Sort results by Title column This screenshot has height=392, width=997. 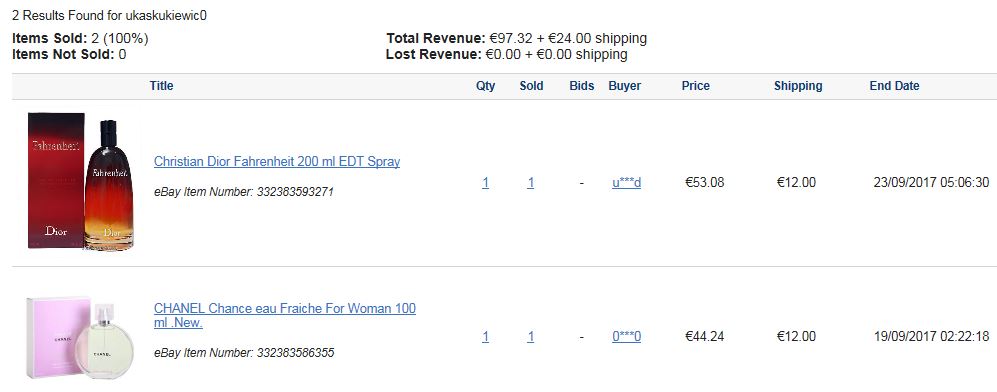coord(162,86)
